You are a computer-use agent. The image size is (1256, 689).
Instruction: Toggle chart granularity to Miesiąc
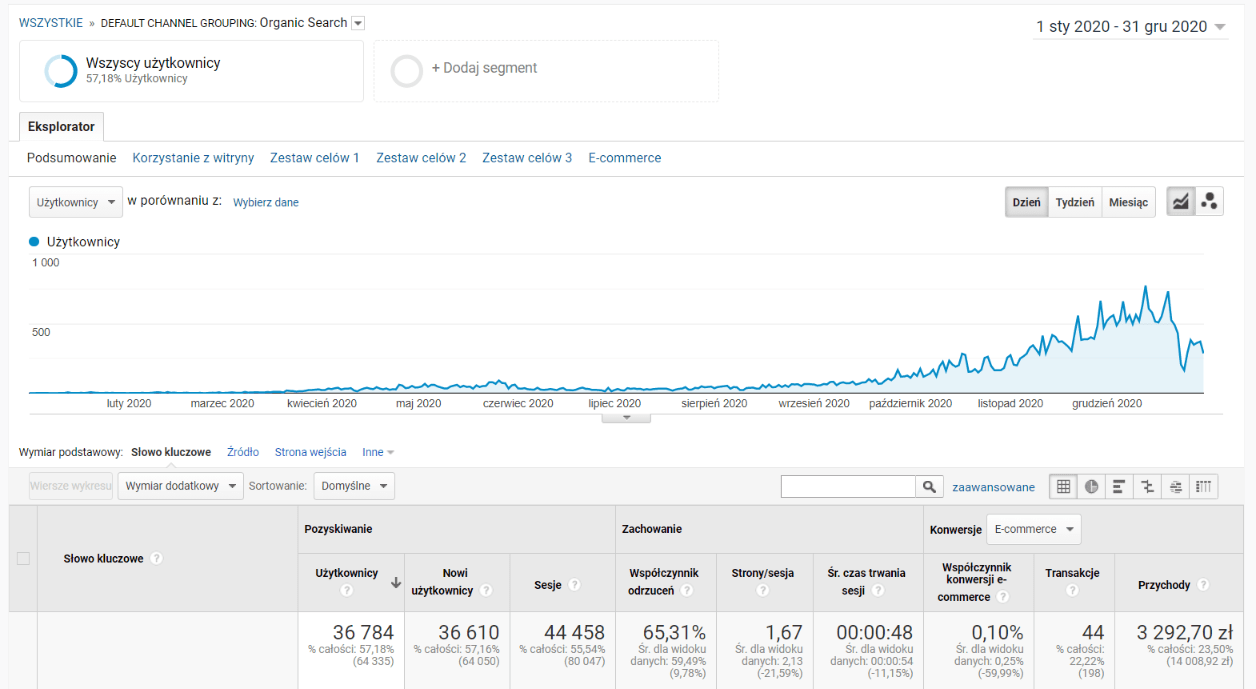click(1128, 201)
